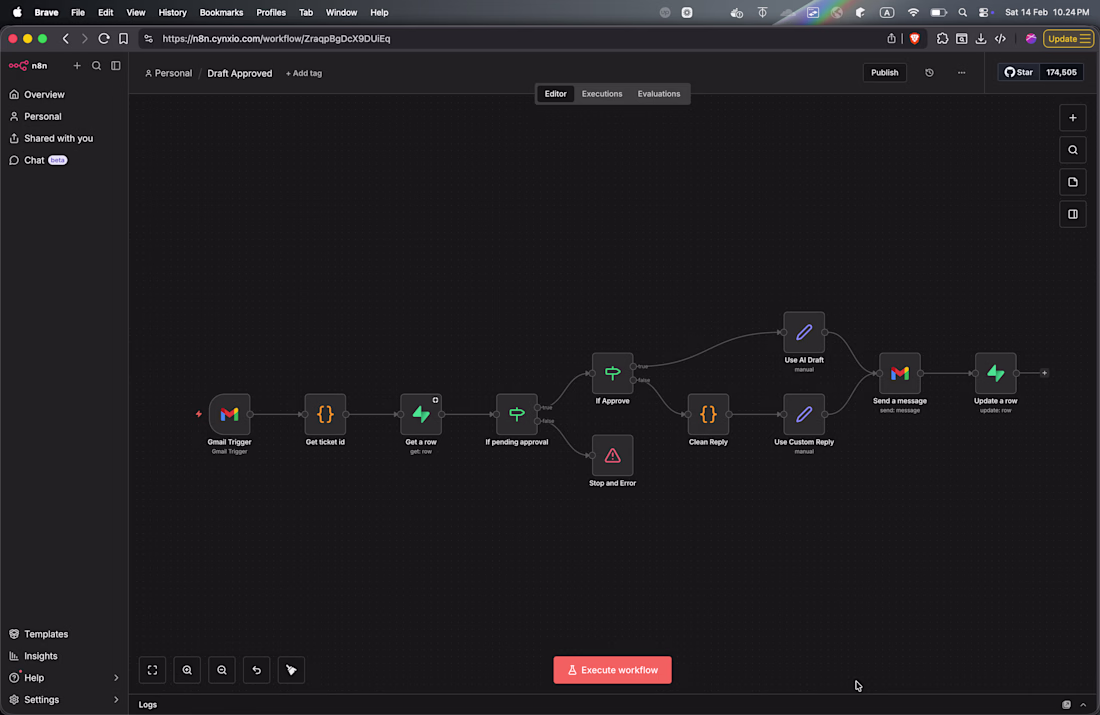Reset canvas zoom
This screenshot has height=715, width=1100.
point(257,670)
